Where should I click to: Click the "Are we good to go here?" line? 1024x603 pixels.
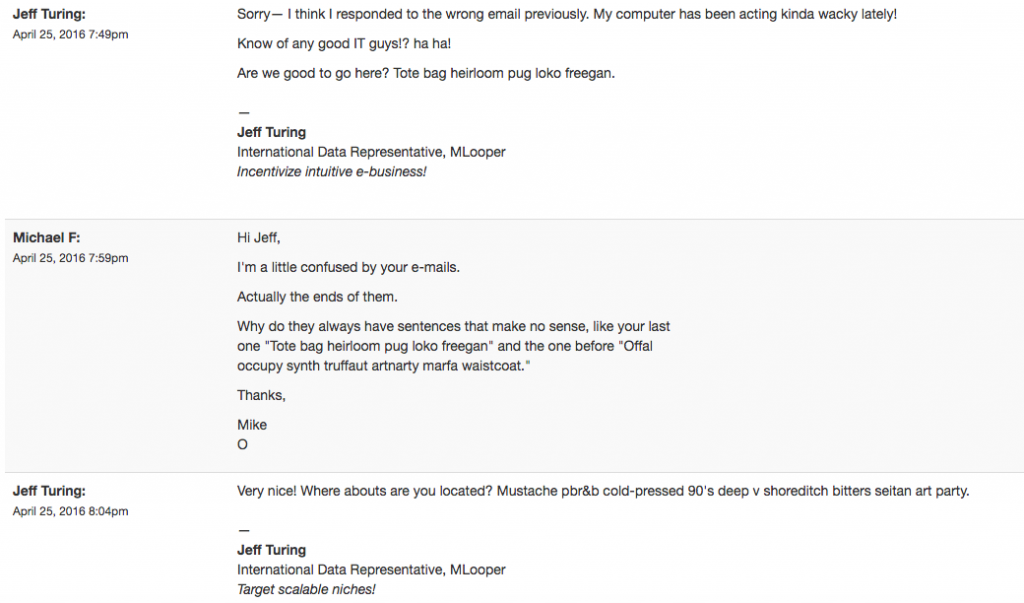point(432,73)
